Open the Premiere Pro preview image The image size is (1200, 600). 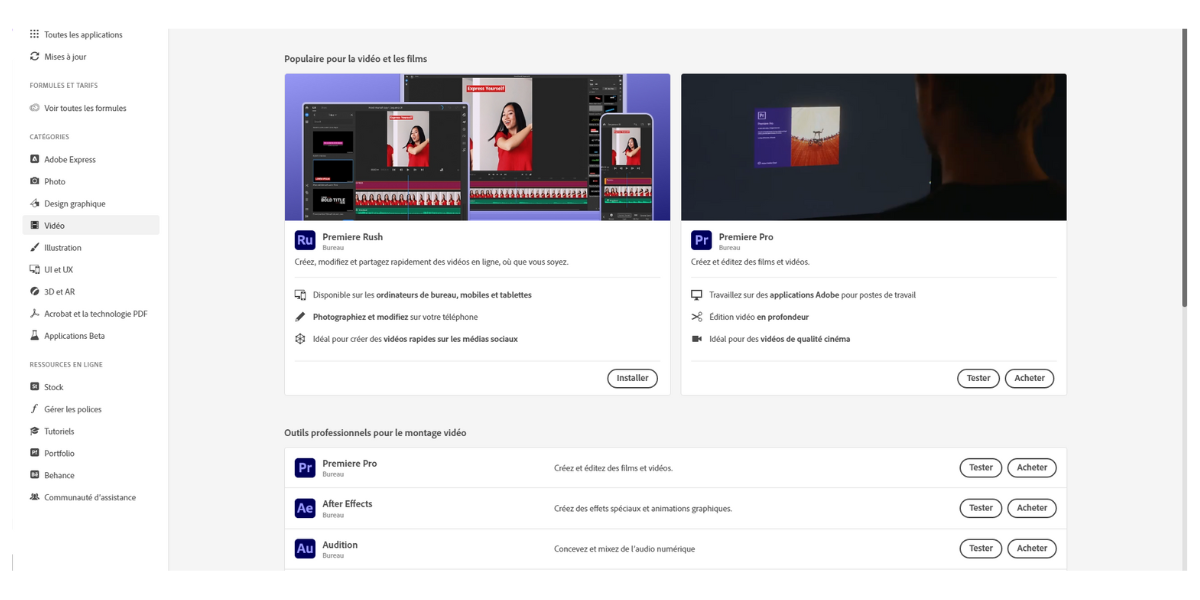[x=874, y=147]
